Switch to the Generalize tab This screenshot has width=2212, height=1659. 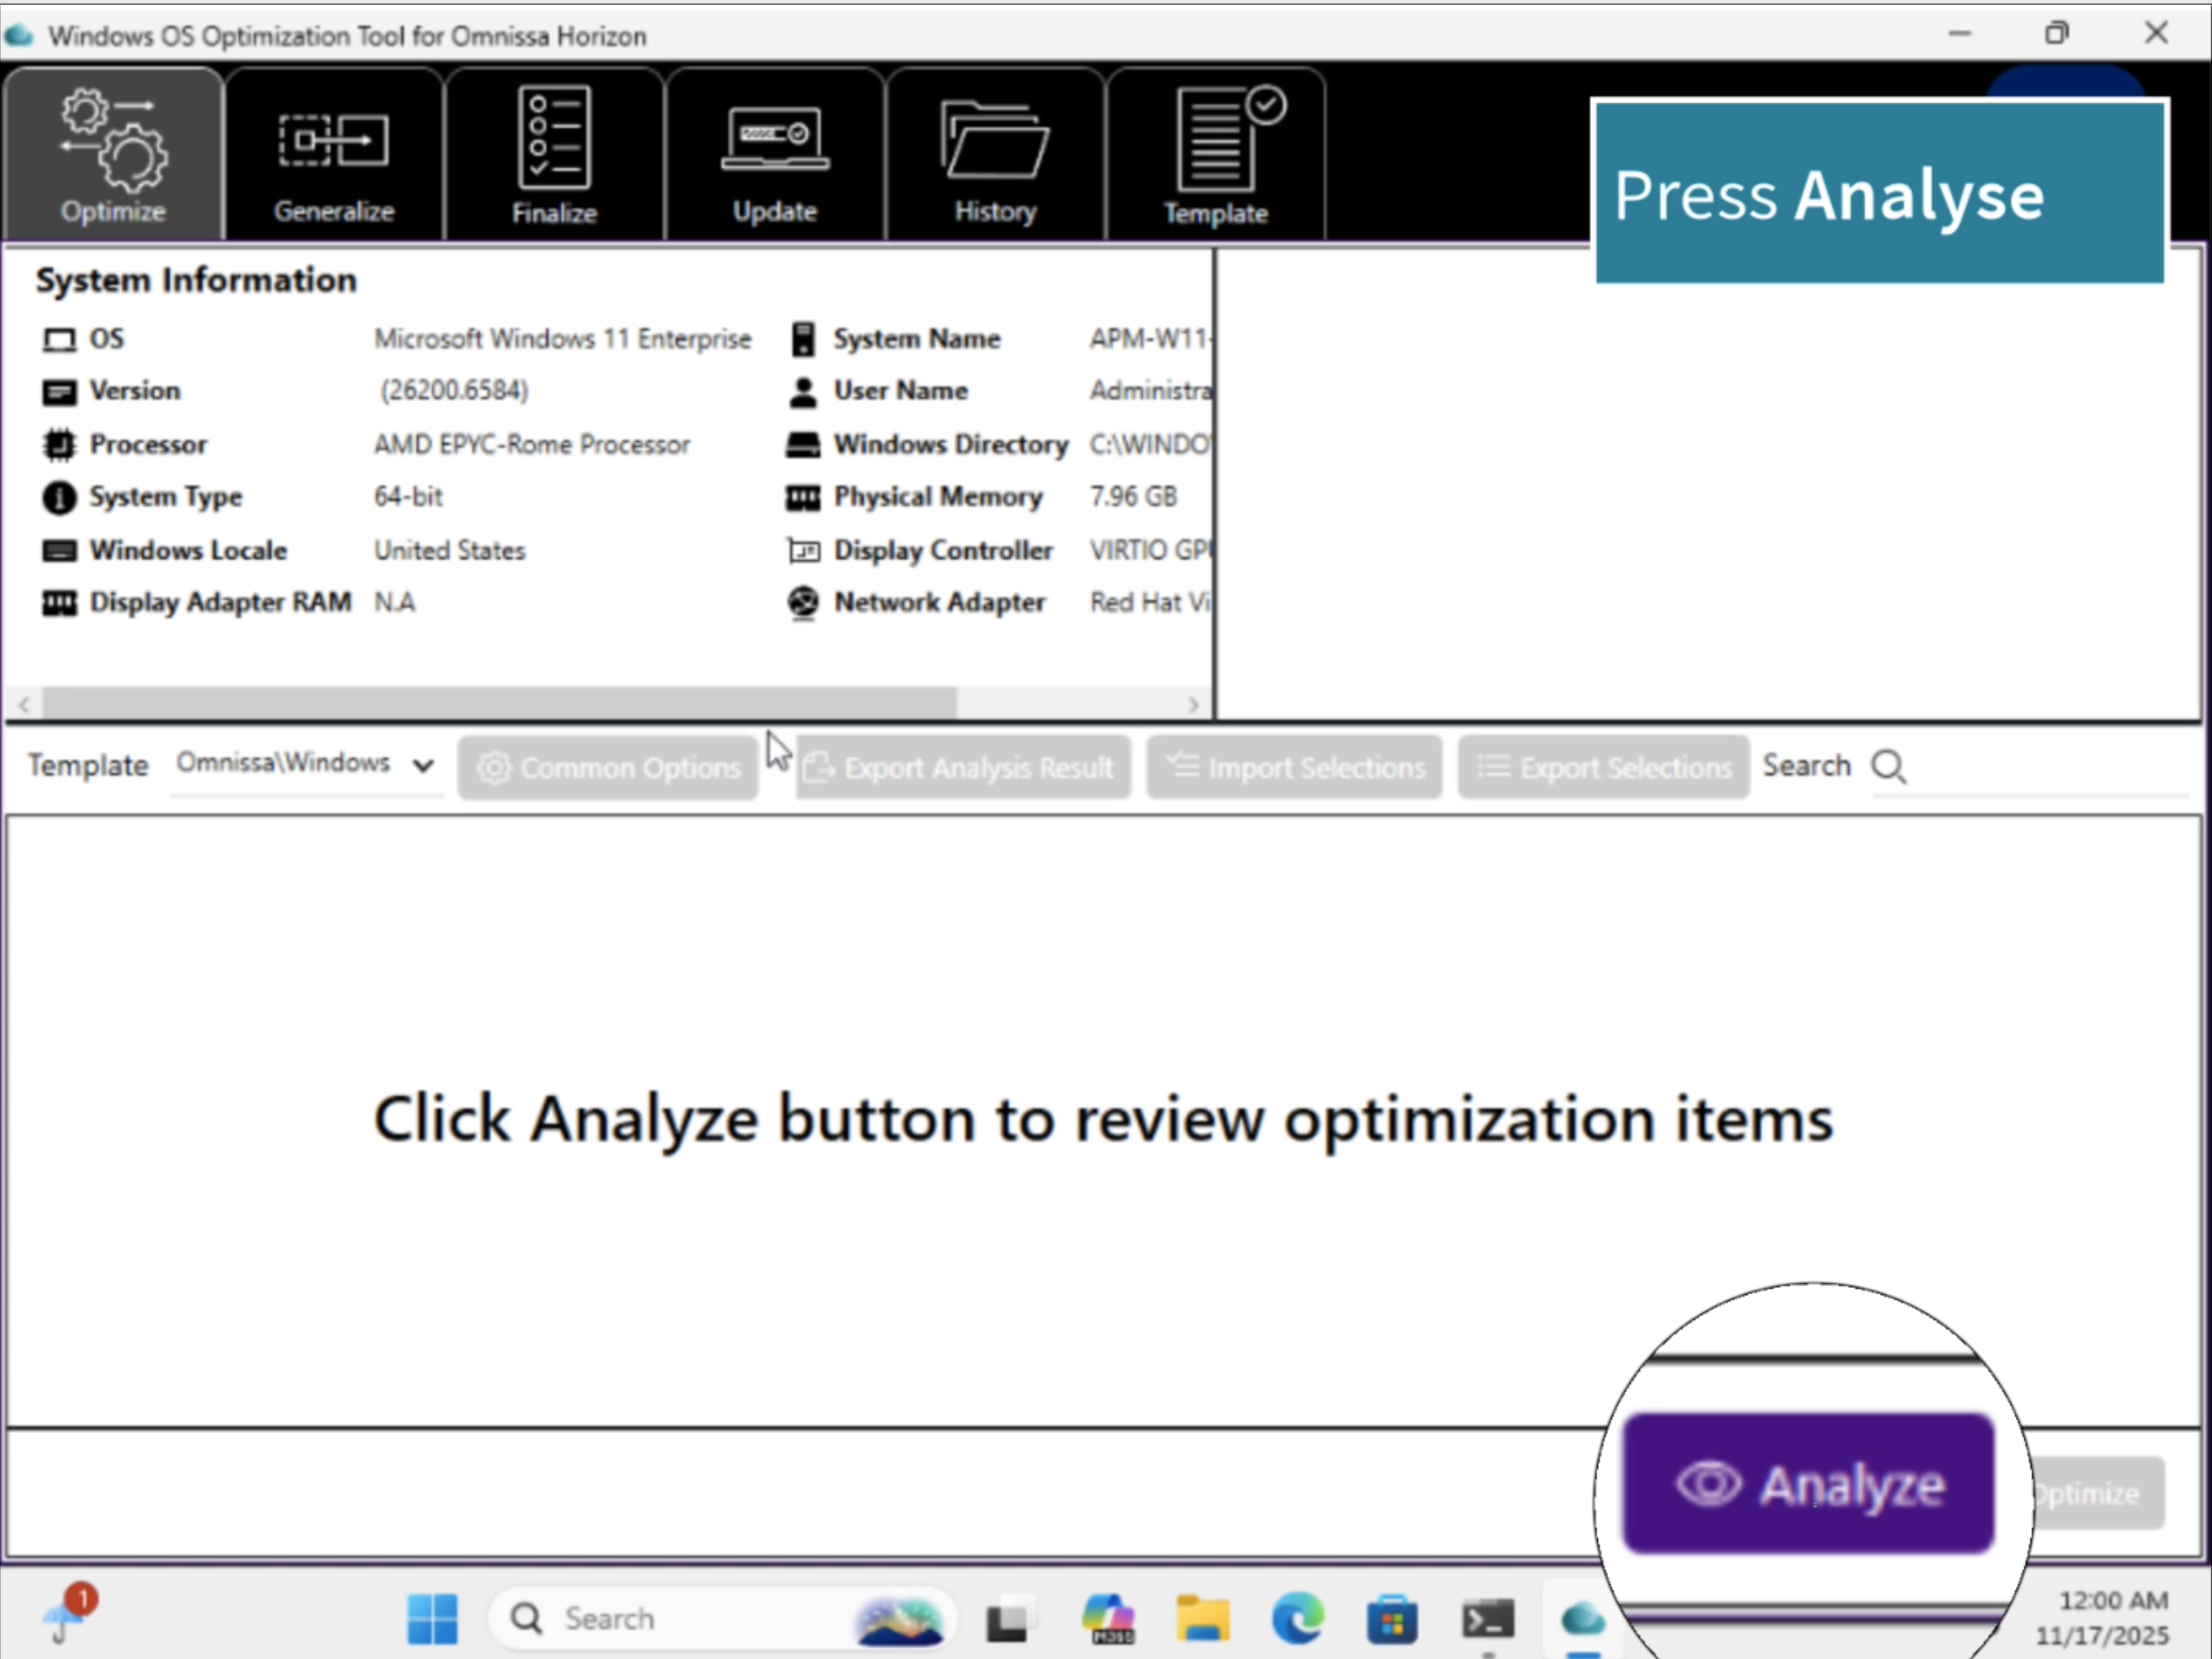click(x=334, y=155)
